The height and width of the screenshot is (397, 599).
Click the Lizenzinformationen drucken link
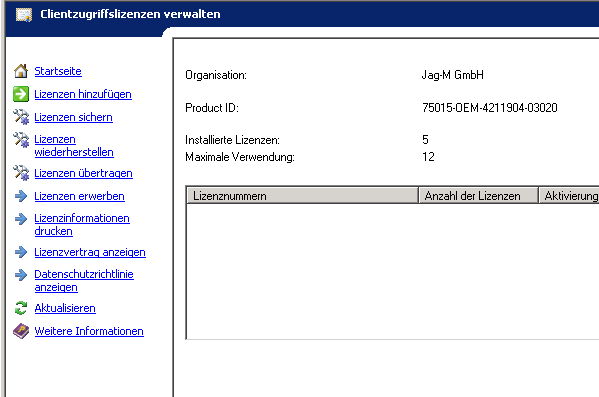tap(82, 225)
